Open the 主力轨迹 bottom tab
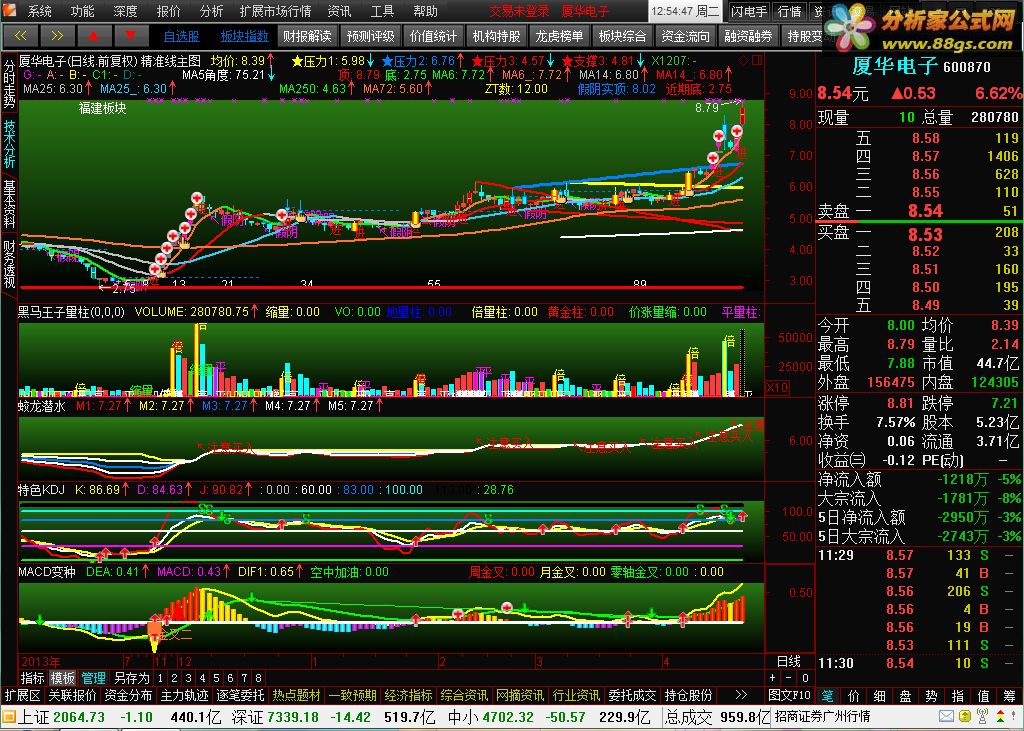This screenshot has height=731, width=1024. coord(185,695)
